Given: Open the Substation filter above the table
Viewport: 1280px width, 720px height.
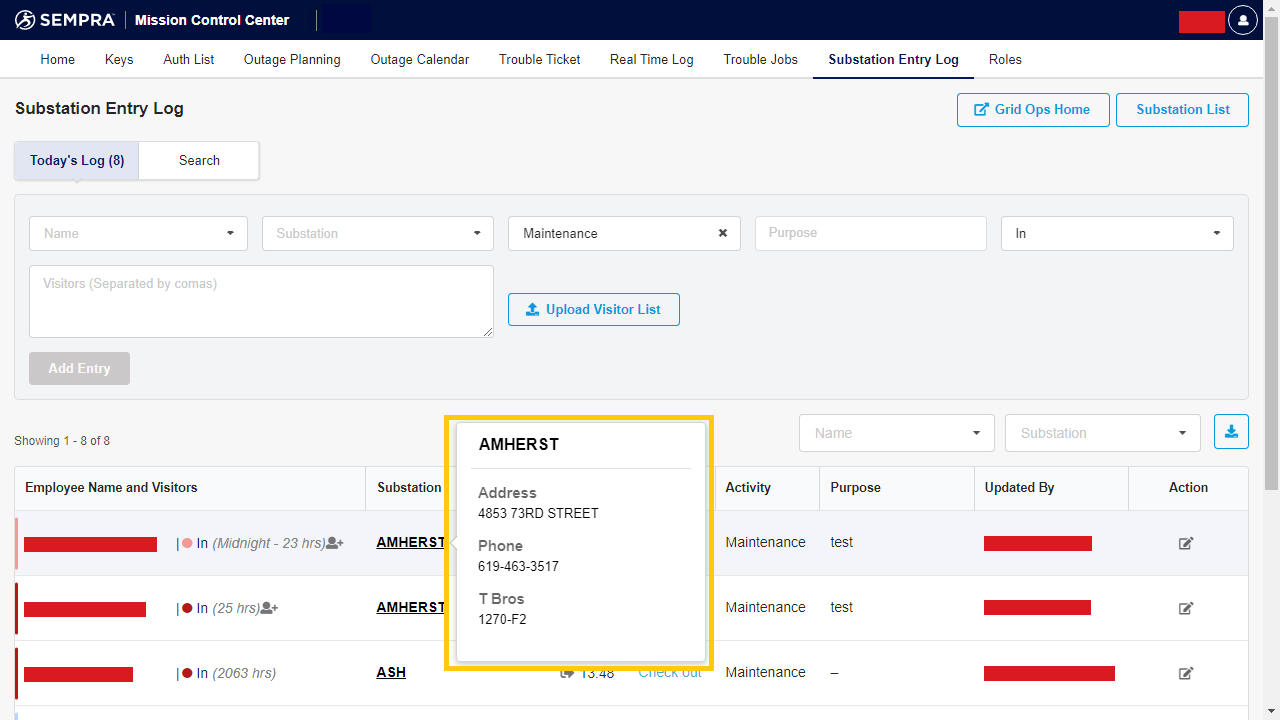Looking at the screenshot, I should tap(1102, 433).
